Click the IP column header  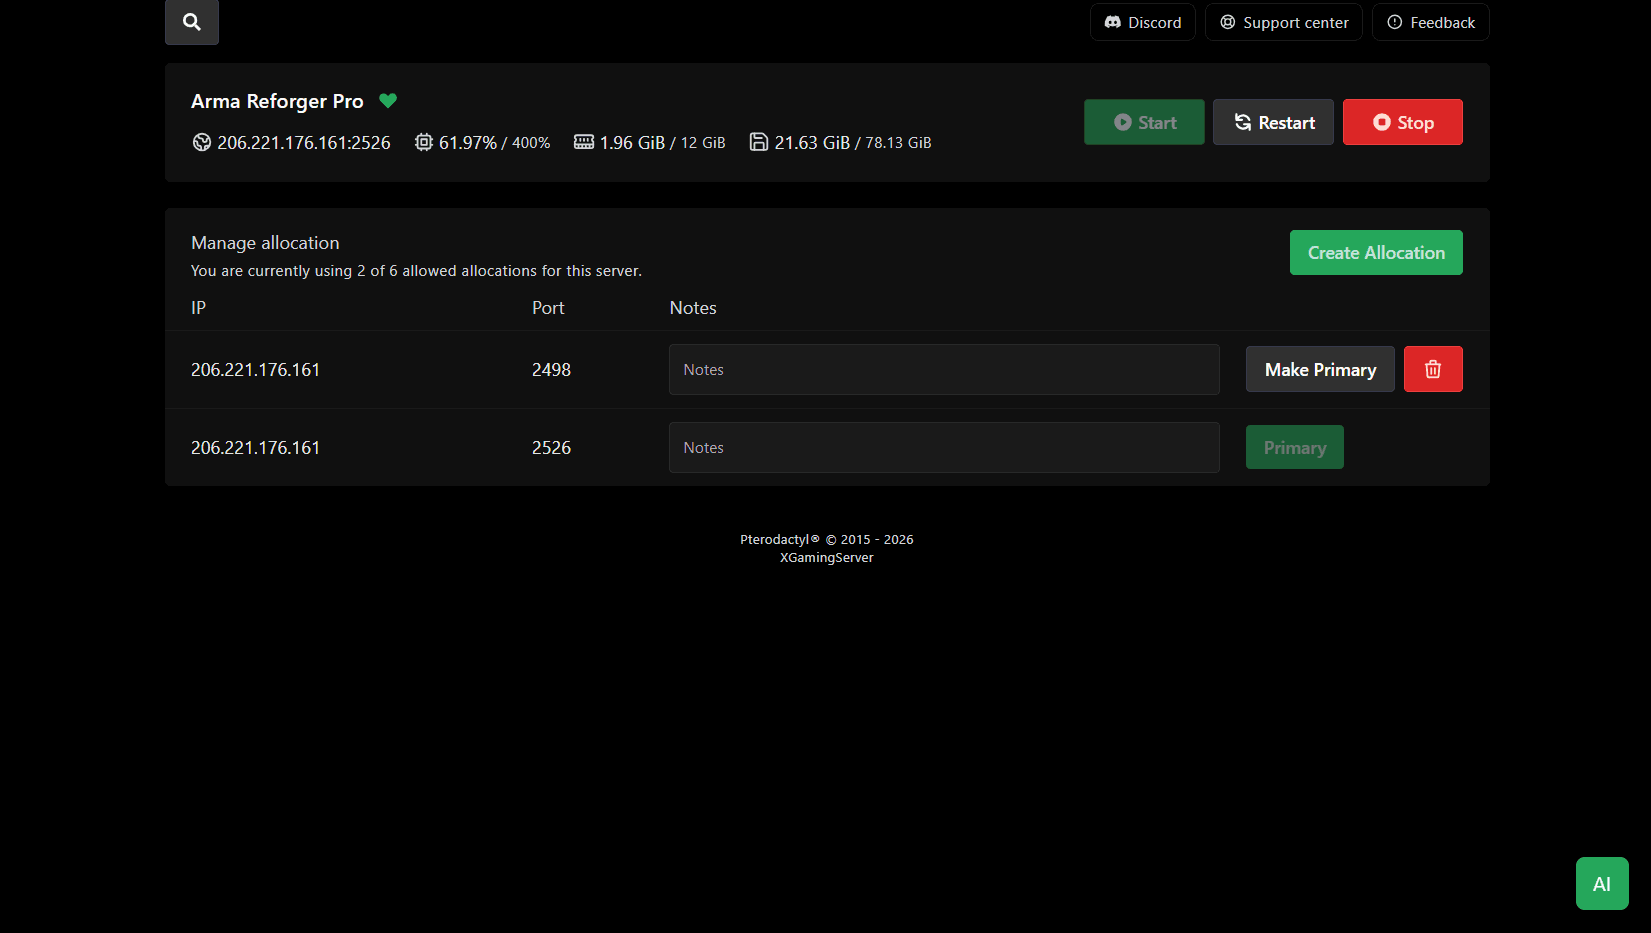pyautogui.click(x=198, y=308)
